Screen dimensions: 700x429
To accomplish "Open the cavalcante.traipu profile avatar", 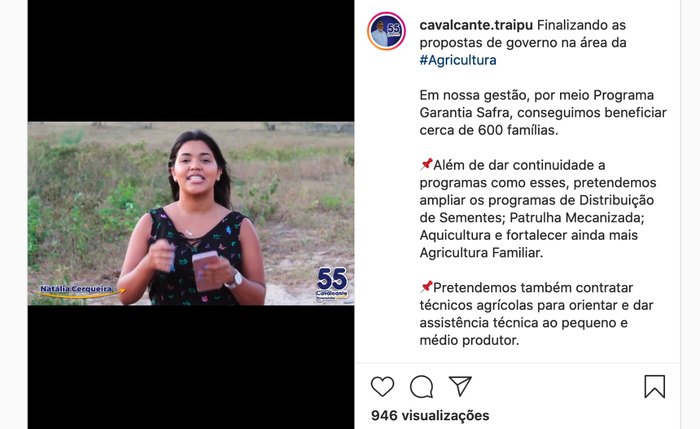I will (387, 31).
